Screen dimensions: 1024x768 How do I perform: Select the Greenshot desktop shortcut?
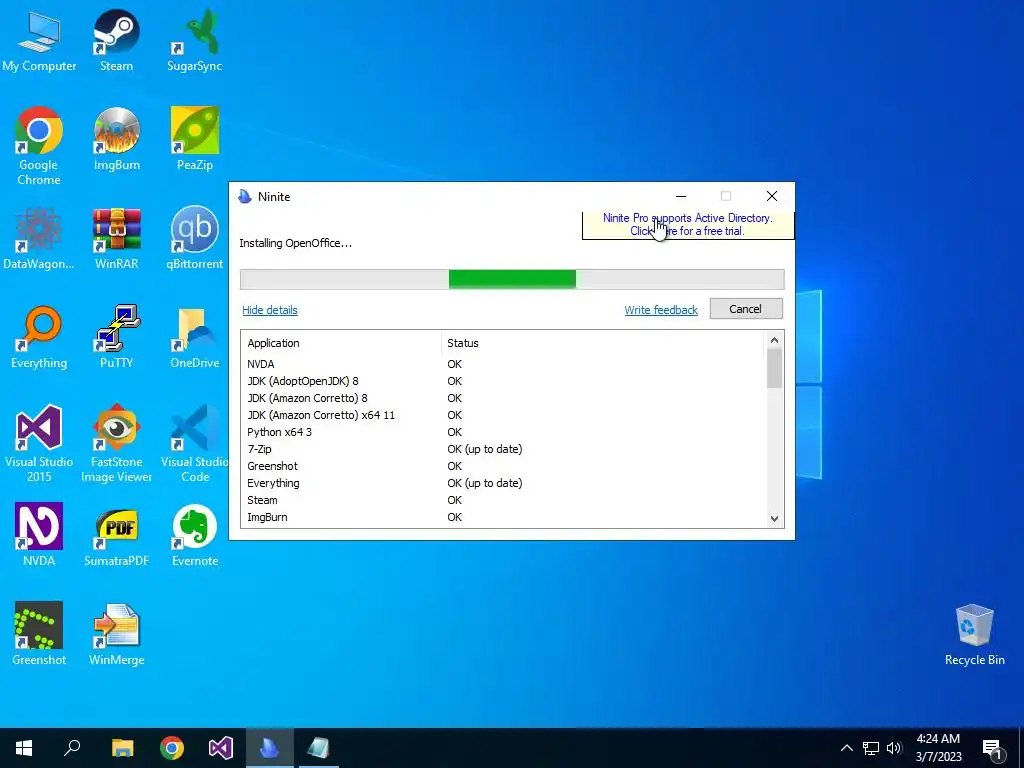(x=39, y=634)
